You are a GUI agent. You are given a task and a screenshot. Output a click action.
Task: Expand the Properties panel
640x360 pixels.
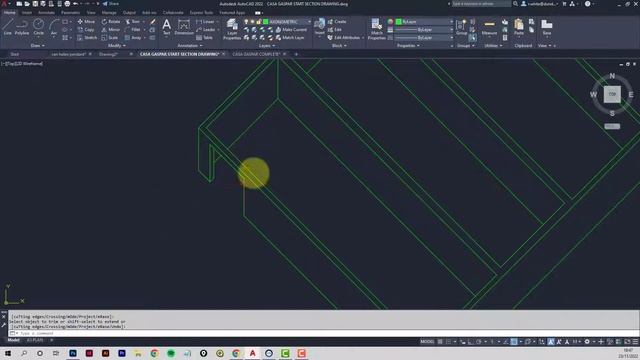pos(408,46)
